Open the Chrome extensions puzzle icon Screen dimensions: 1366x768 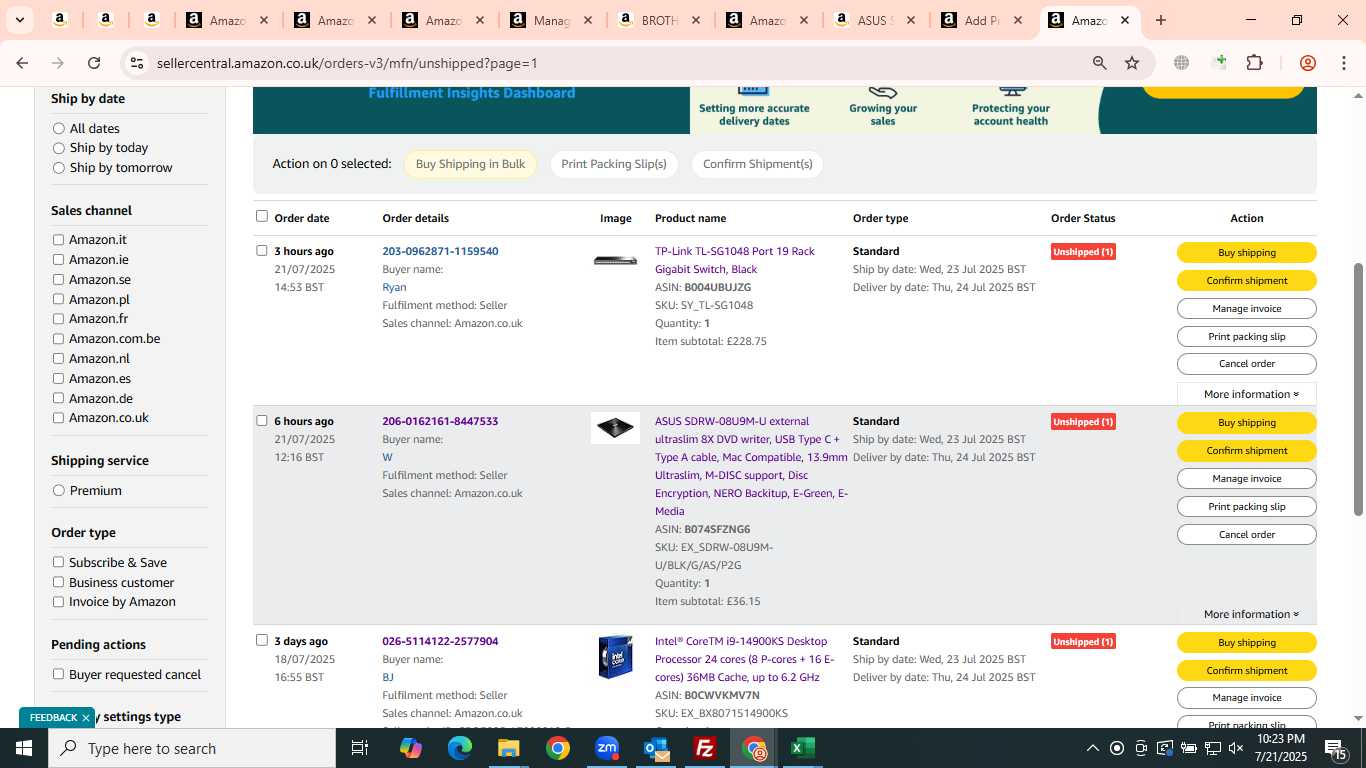[x=1254, y=63]
